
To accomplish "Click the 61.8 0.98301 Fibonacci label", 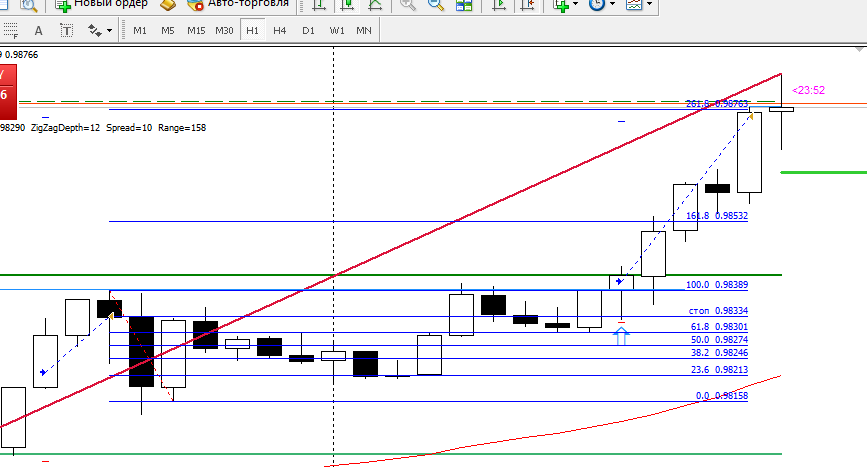I will [x=719, y=327].
